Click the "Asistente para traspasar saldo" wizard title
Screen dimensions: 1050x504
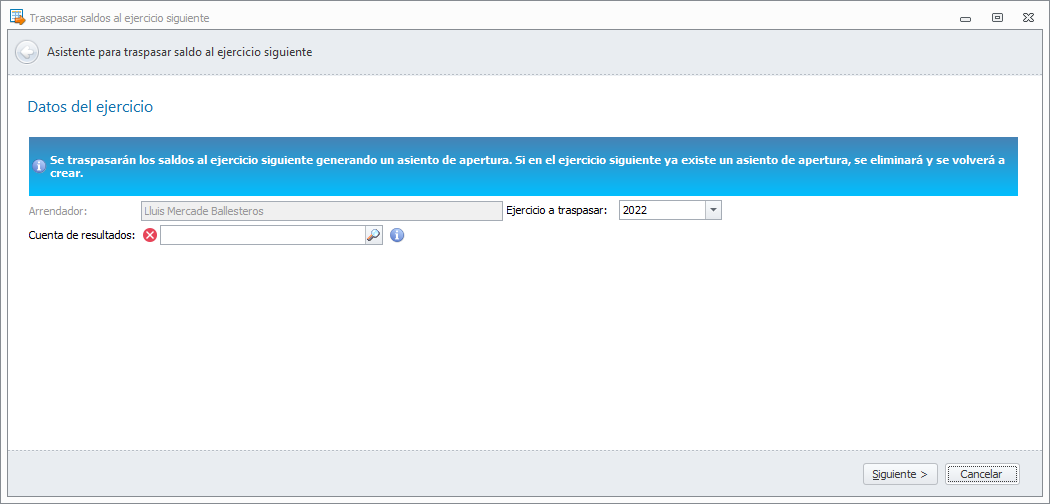[179, 52]
